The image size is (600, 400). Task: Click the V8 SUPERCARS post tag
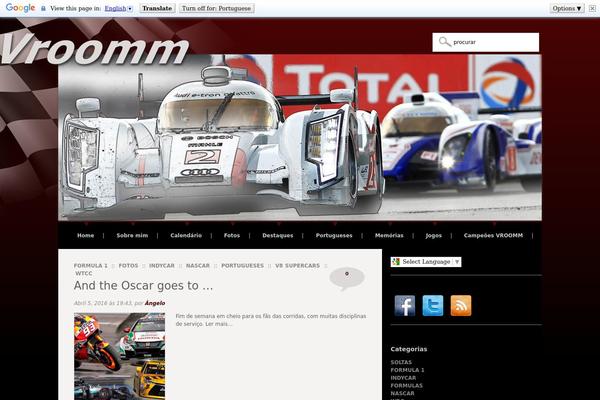[x=297, y=266]
